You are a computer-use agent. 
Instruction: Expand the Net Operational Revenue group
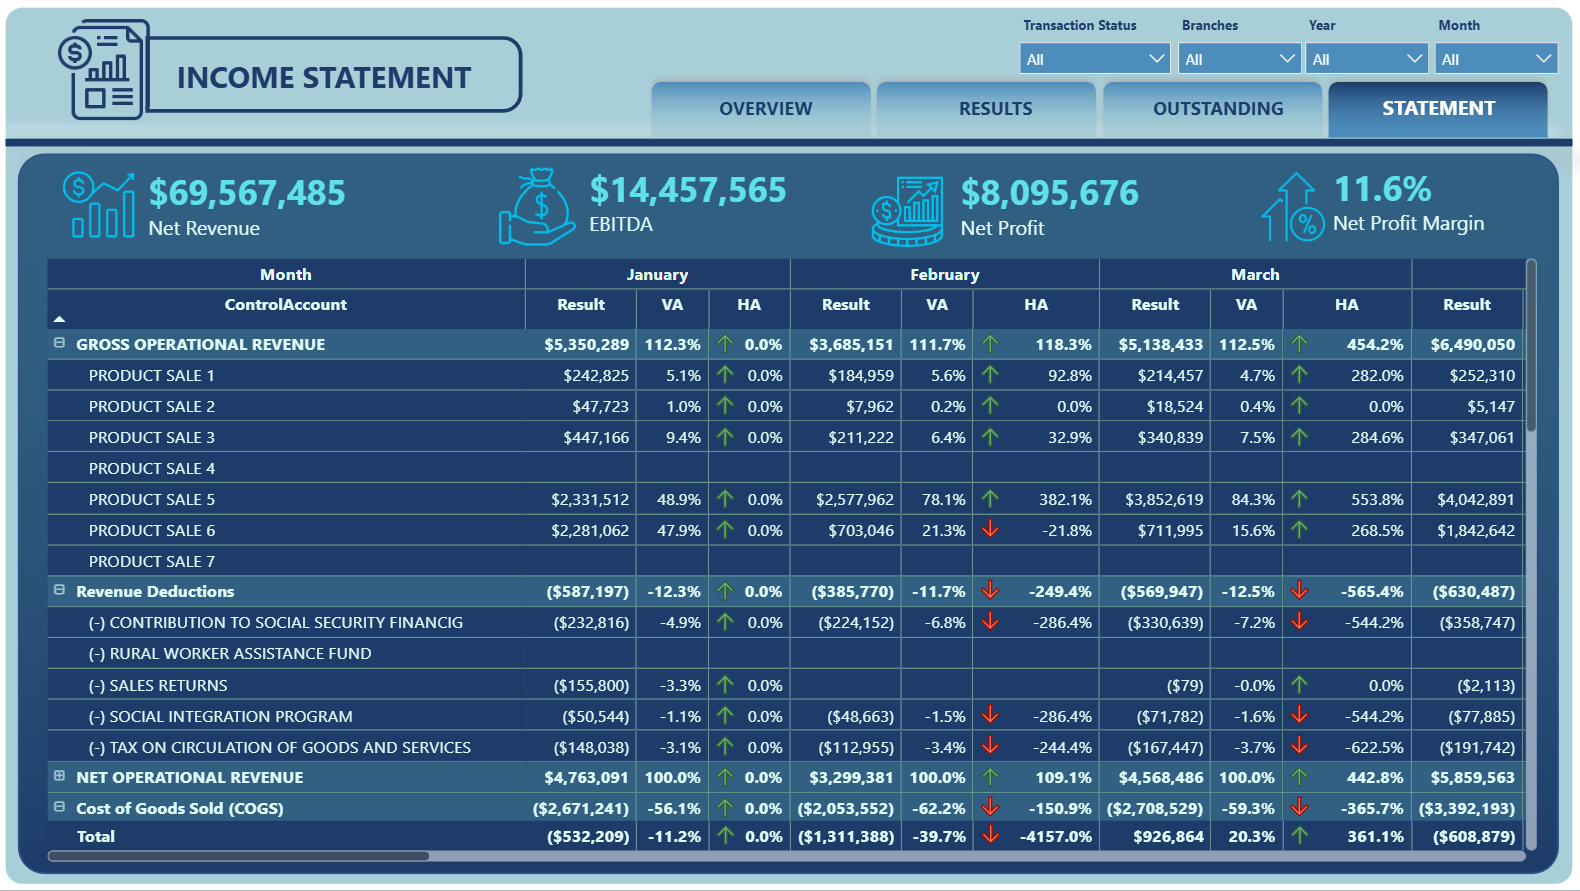59,776
